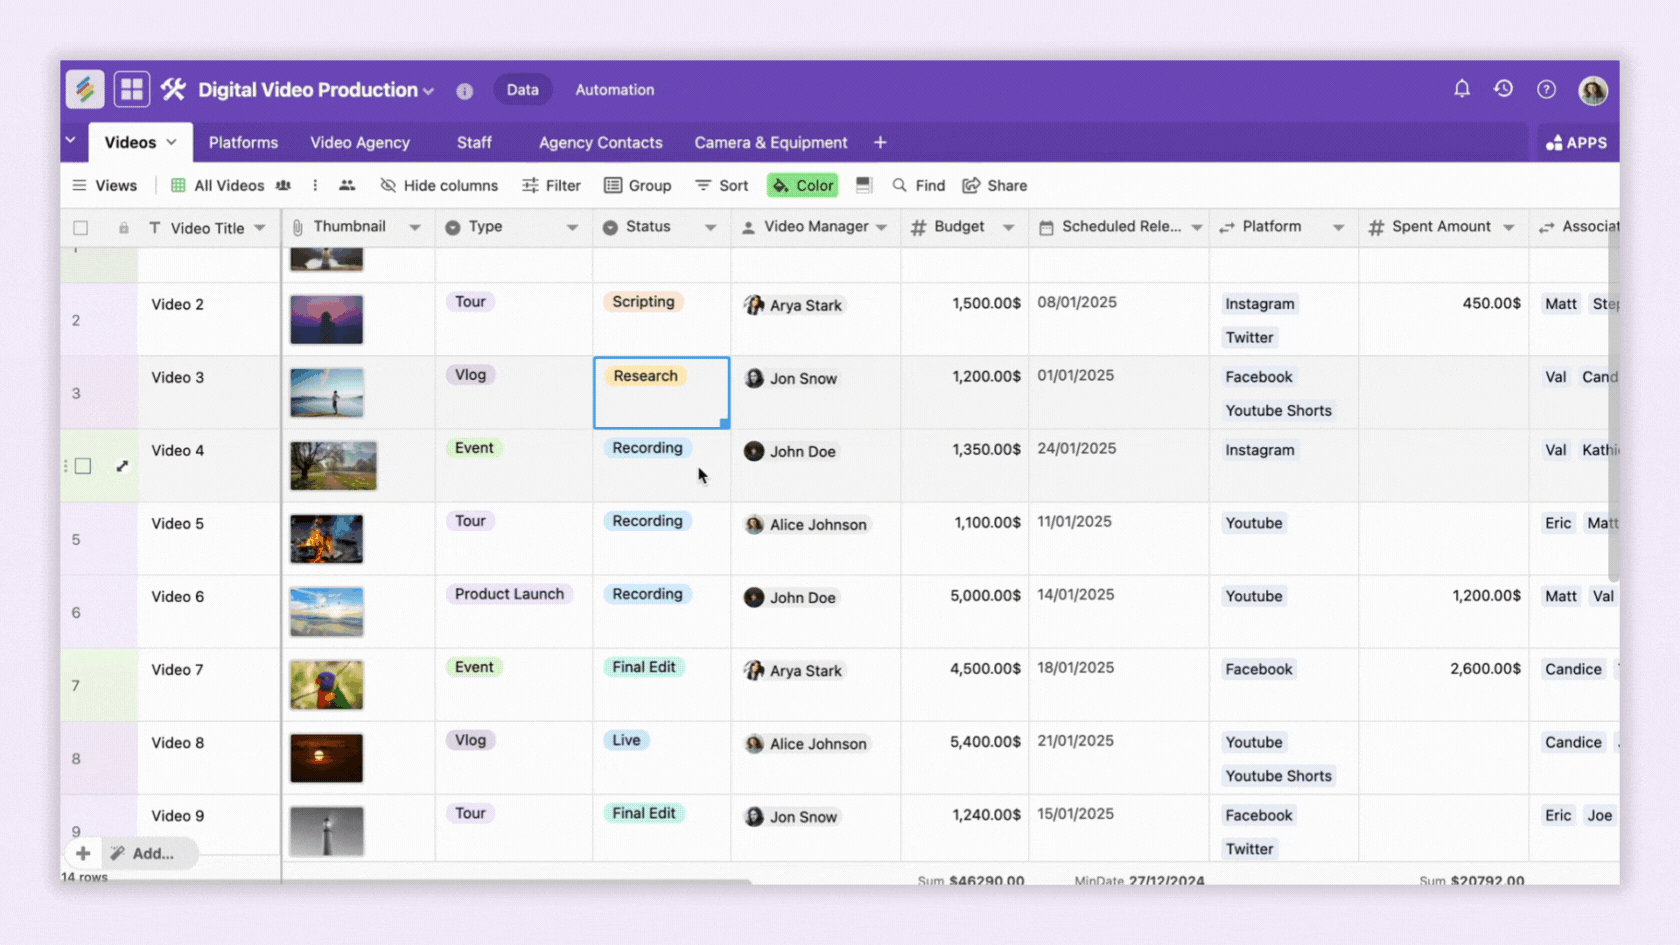Viewport: 1680px width, 945px height.
Task: Tick the Video 4 row checkbox
Action: 83,466
